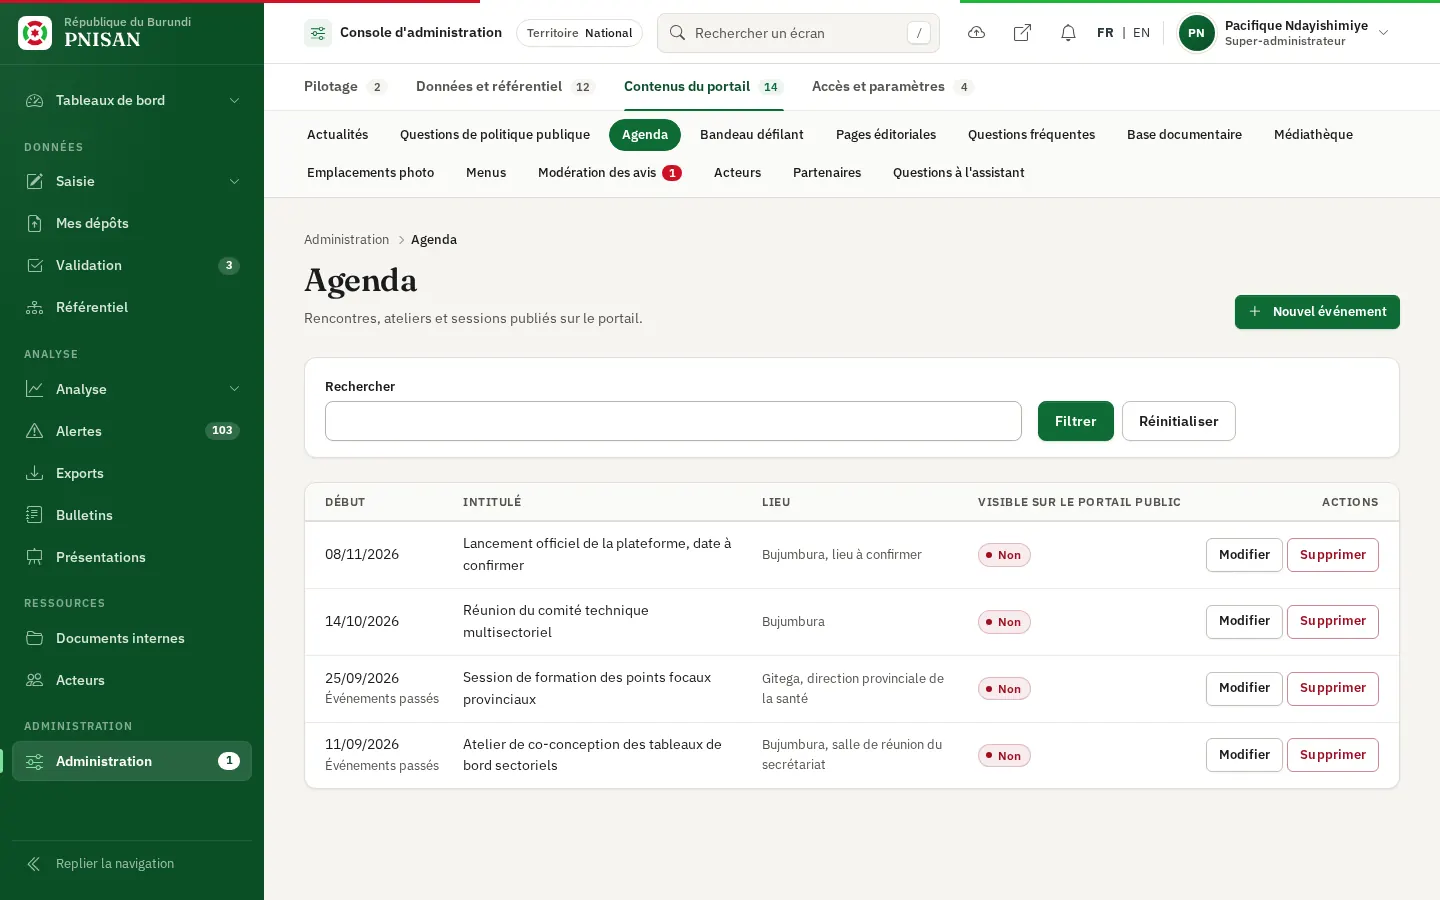Viewport: 1440px width, 900px height.
Task: Click the Console d'administration sliders icon
Action: click(x=318, y=33)
